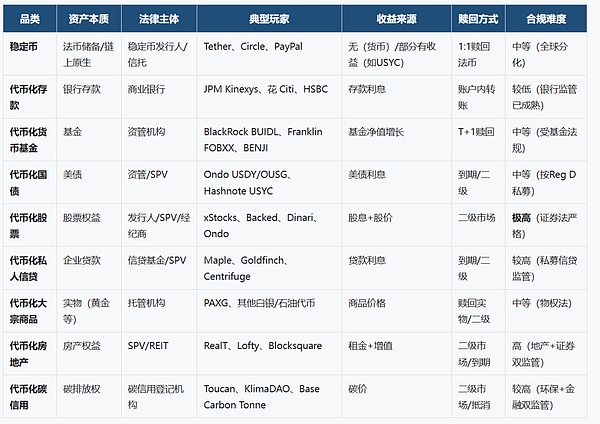The height and width of the screenshot is (424, 600).
Task: Click the 中等（按Reg D私募） cell
Action: pos(544,183)
